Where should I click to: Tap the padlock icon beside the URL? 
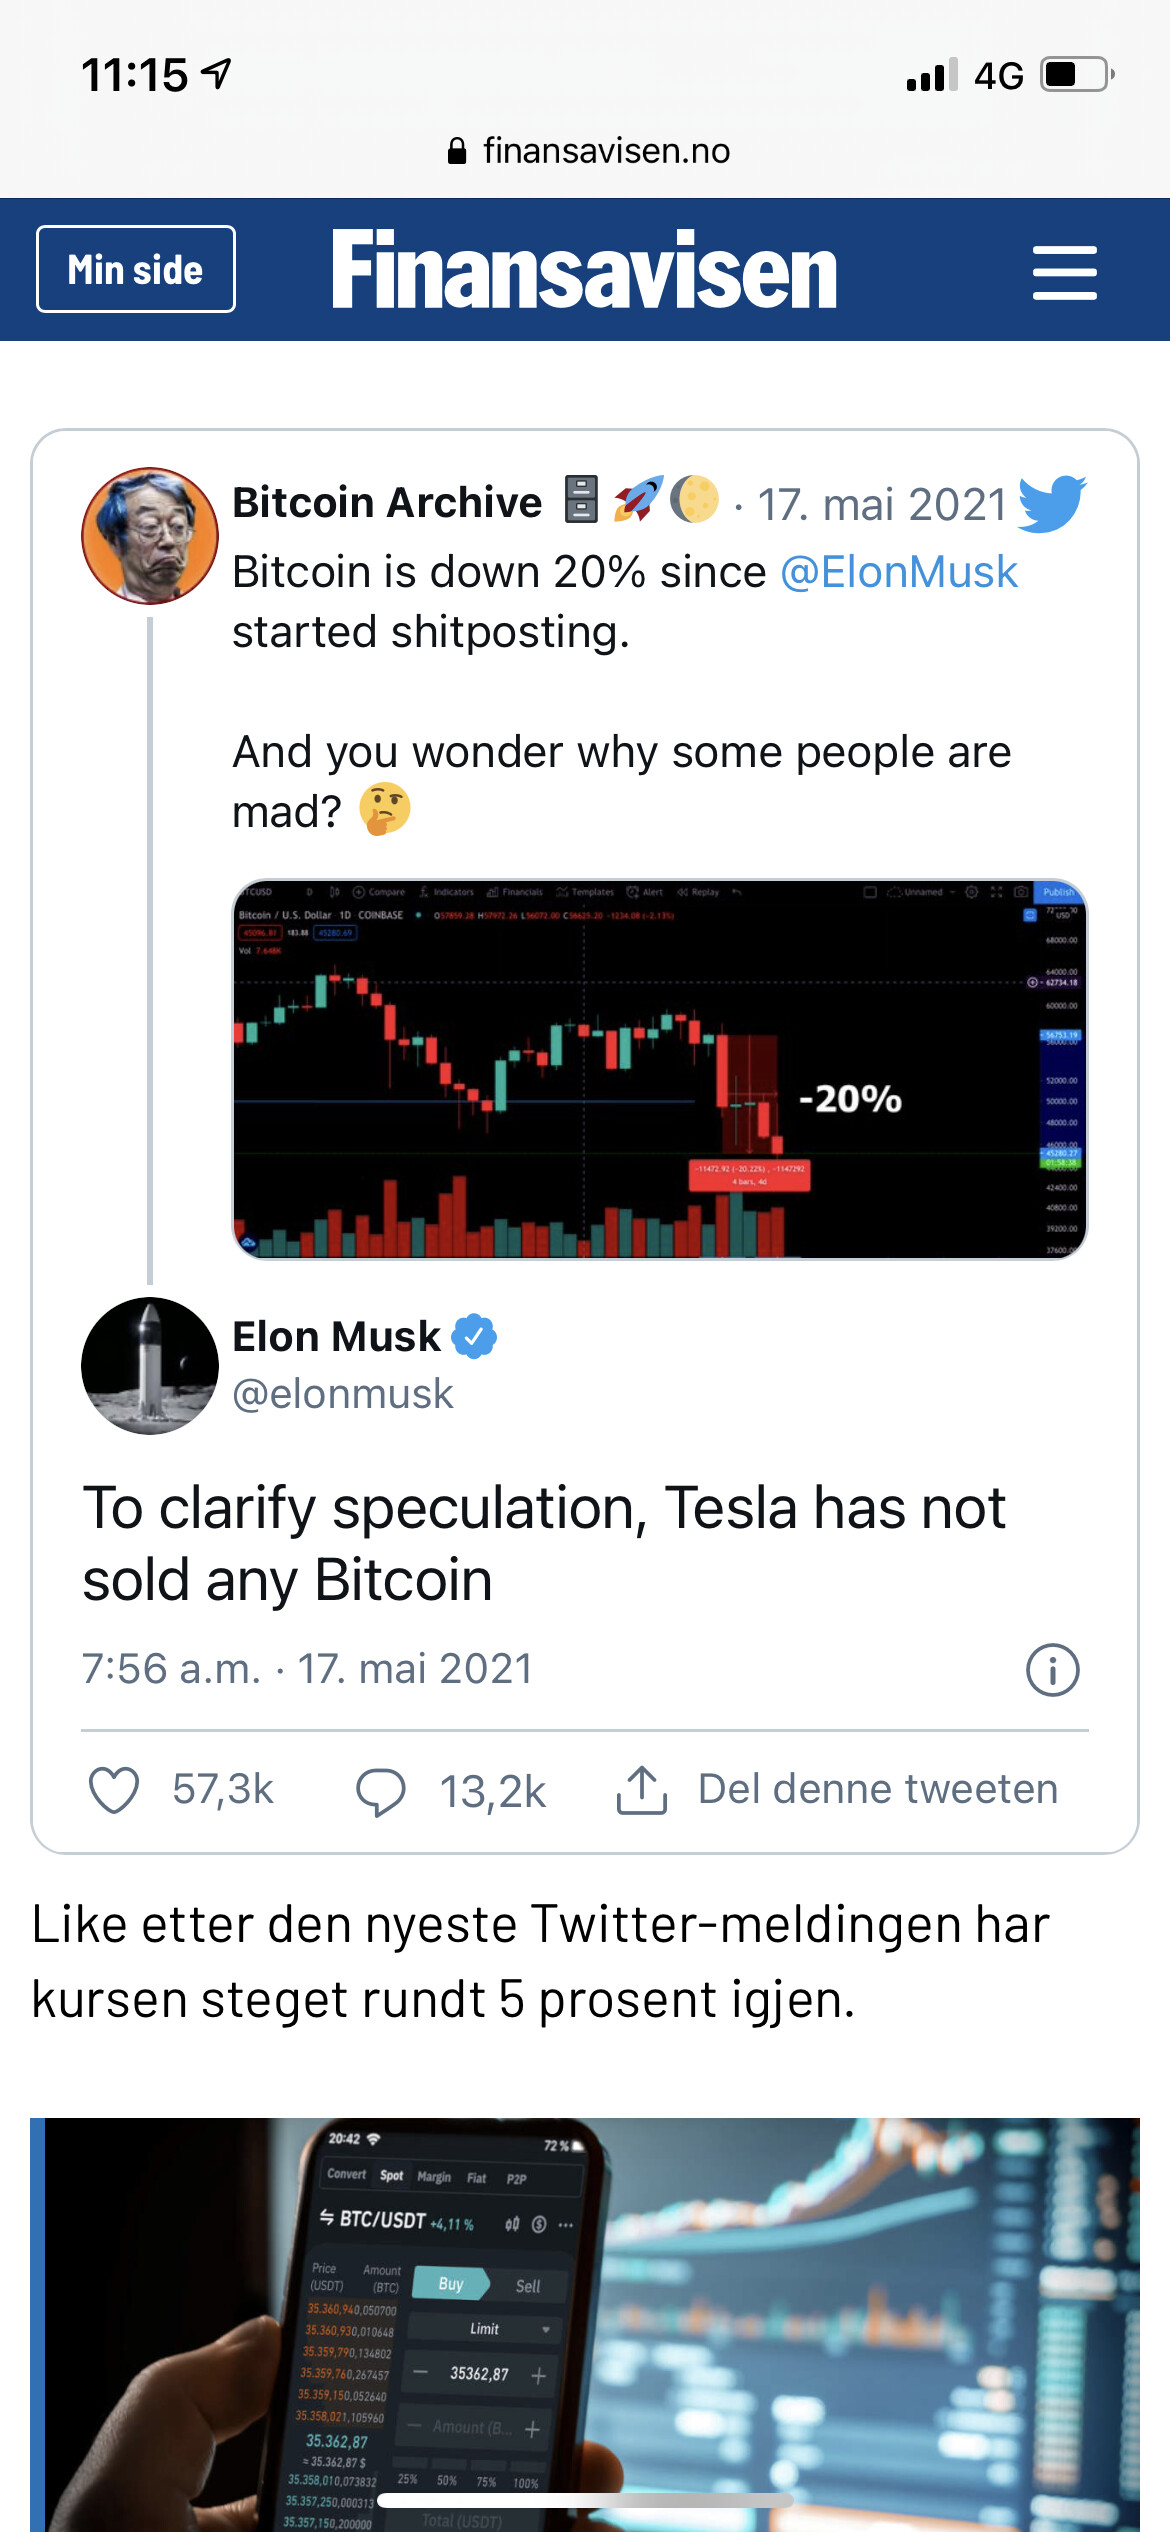tap(457, 151)
